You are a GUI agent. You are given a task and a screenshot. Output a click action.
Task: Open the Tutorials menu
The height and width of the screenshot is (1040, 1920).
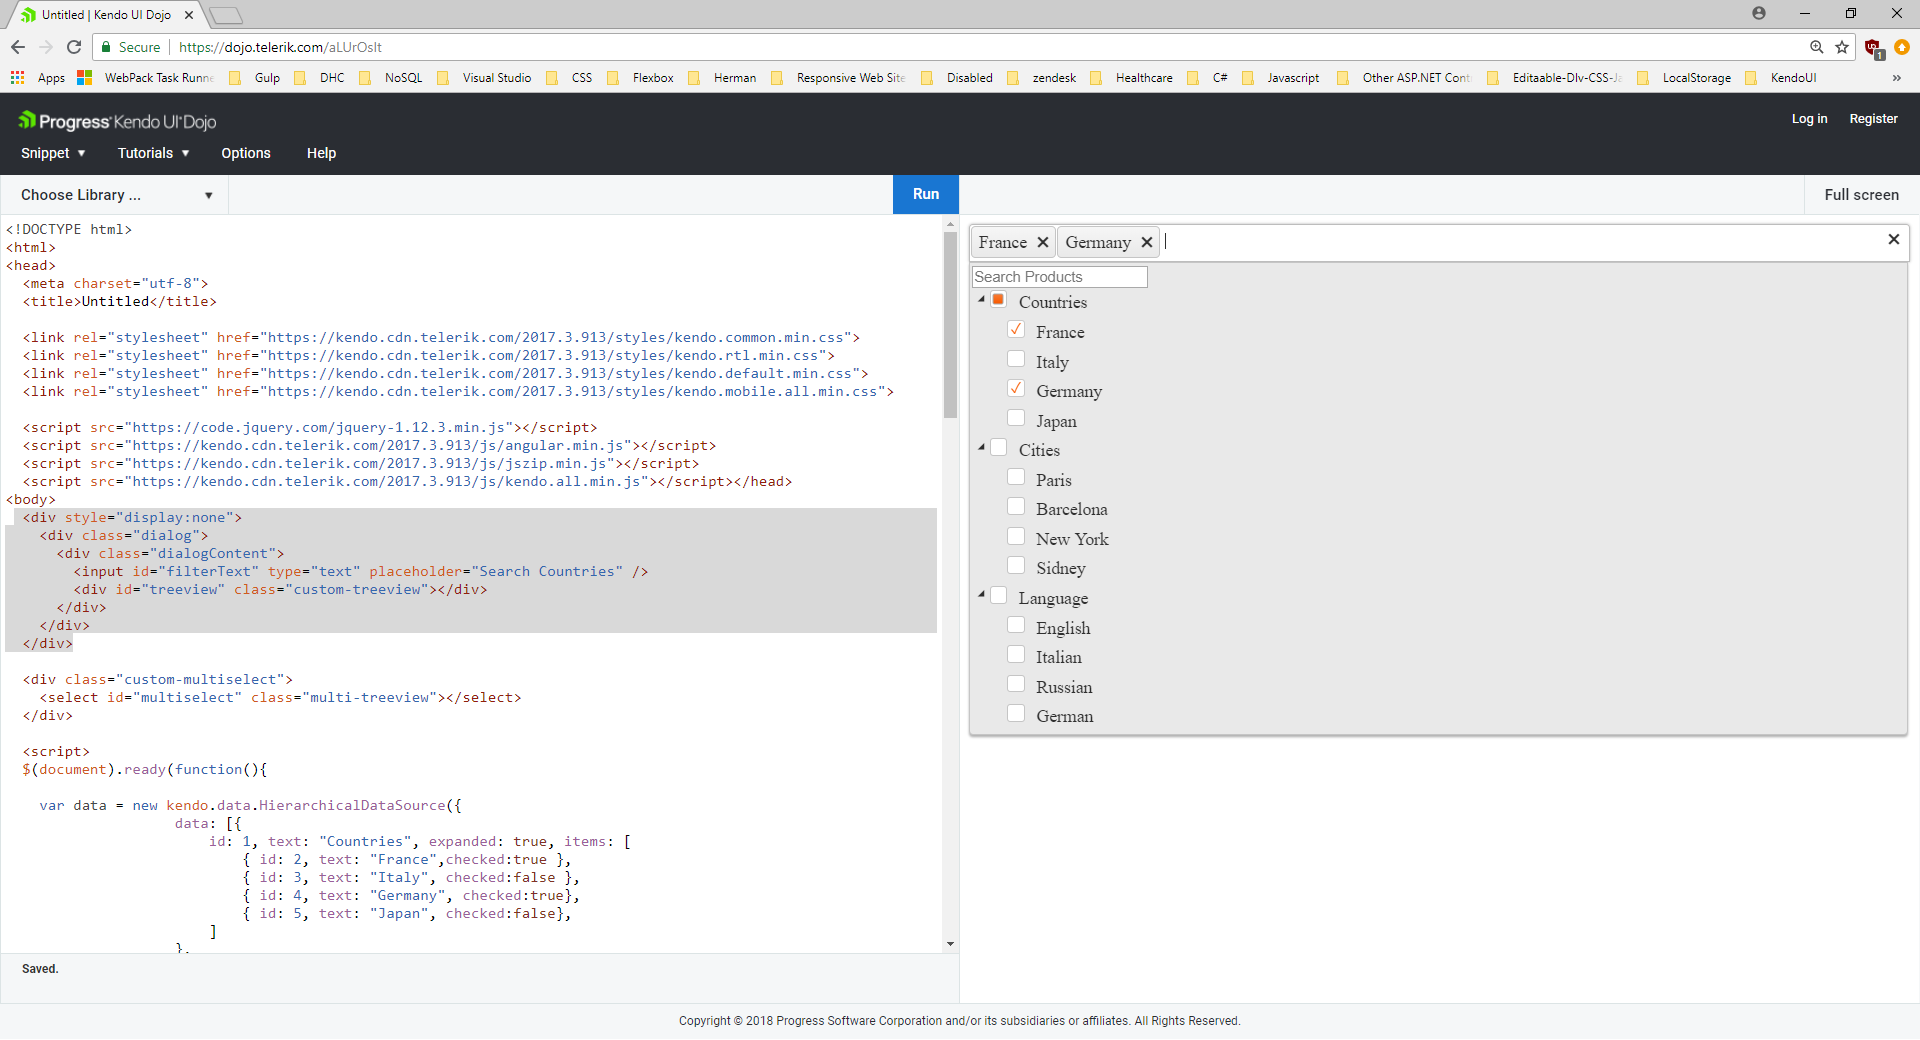click(x=153, y=153)
